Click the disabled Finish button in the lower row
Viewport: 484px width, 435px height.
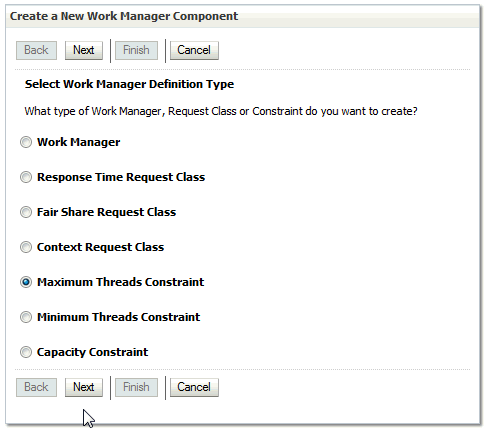click(136, 387)
